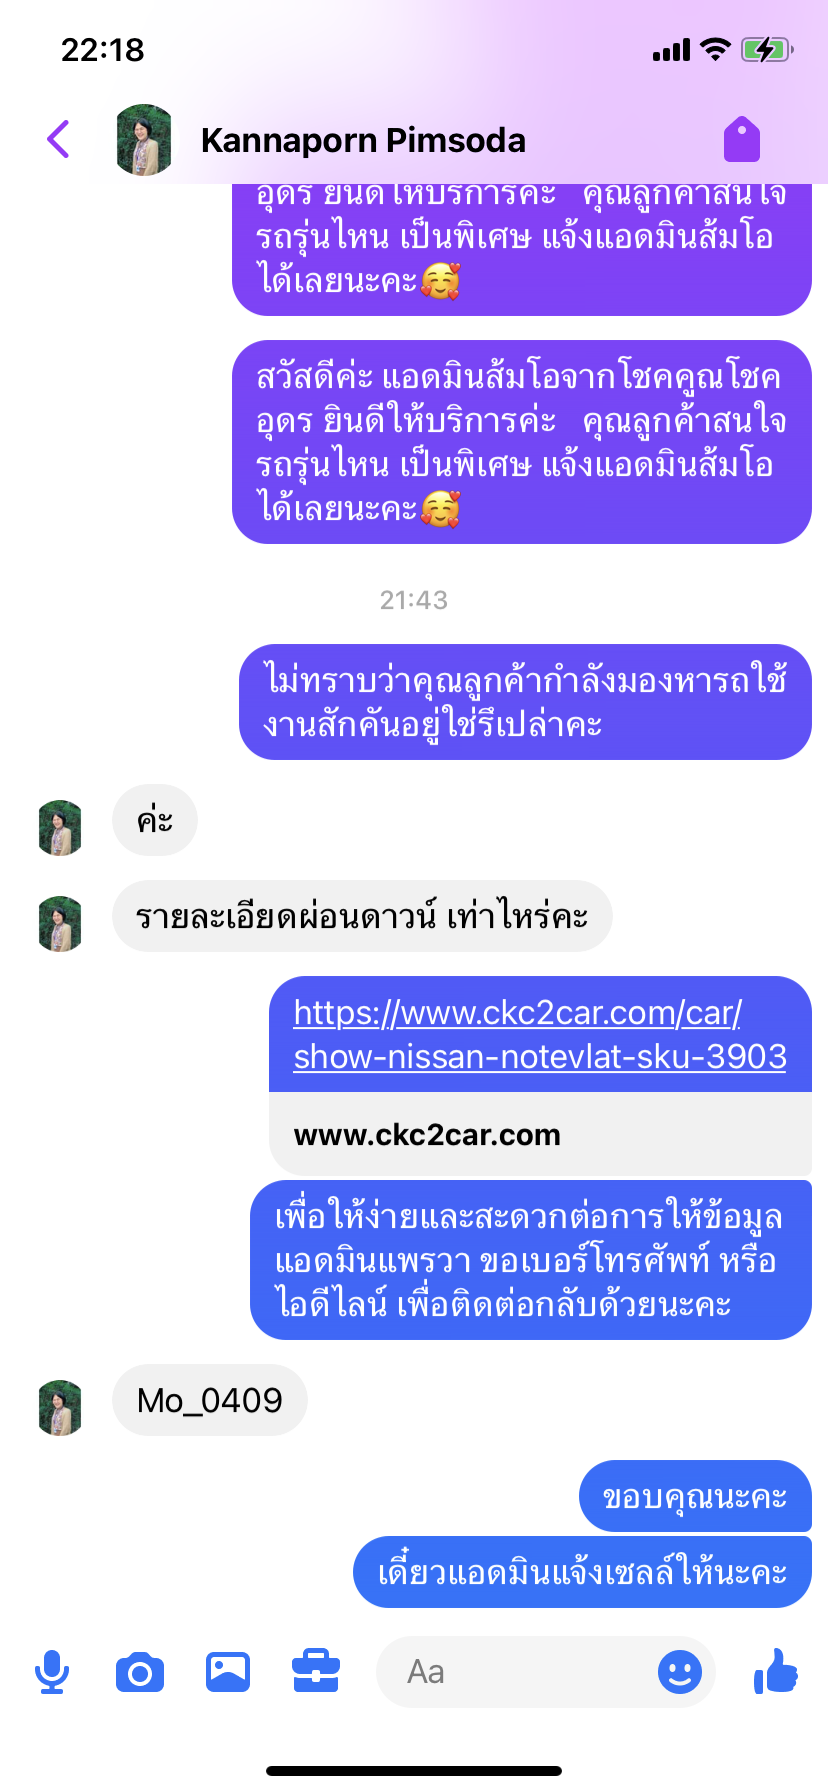Tap the battery charging status icon

pyautogui.click(x=767, y=49)
